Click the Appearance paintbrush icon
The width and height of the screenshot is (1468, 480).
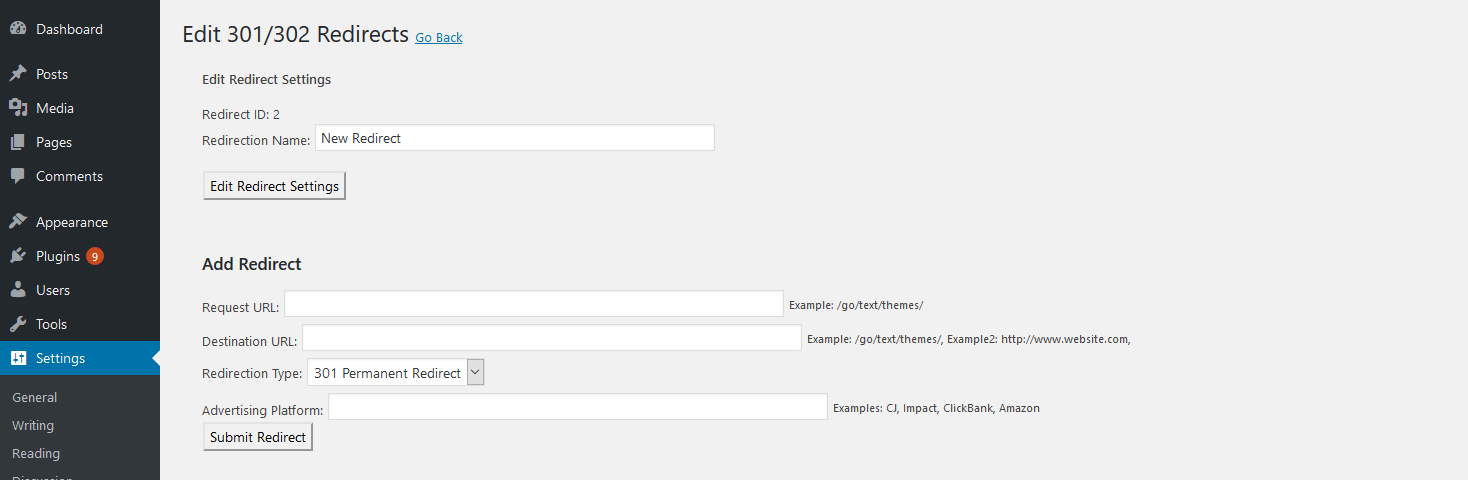pos(18,222)
